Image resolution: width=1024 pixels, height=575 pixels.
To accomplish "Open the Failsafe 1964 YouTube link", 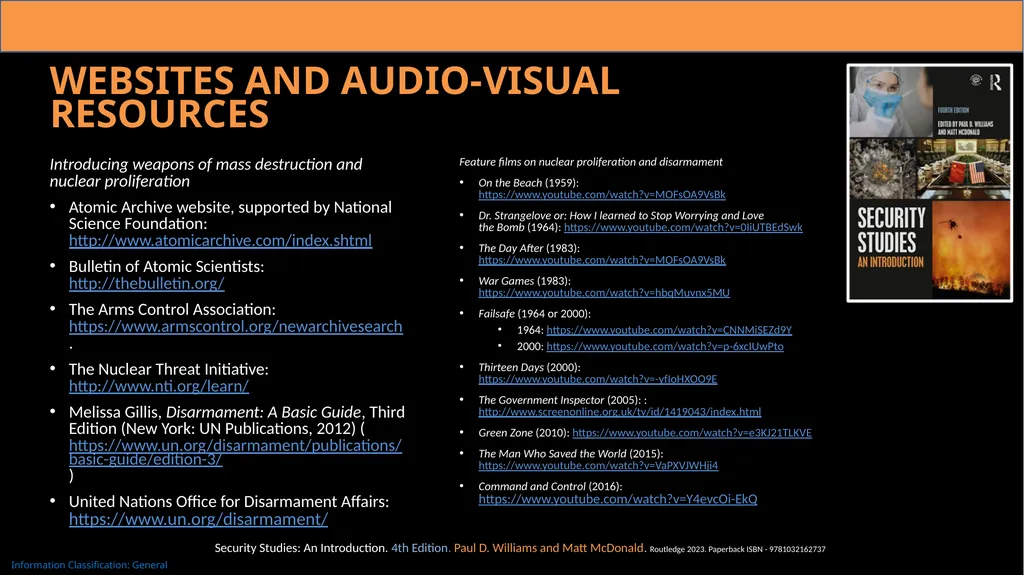I will coord(669,330).
